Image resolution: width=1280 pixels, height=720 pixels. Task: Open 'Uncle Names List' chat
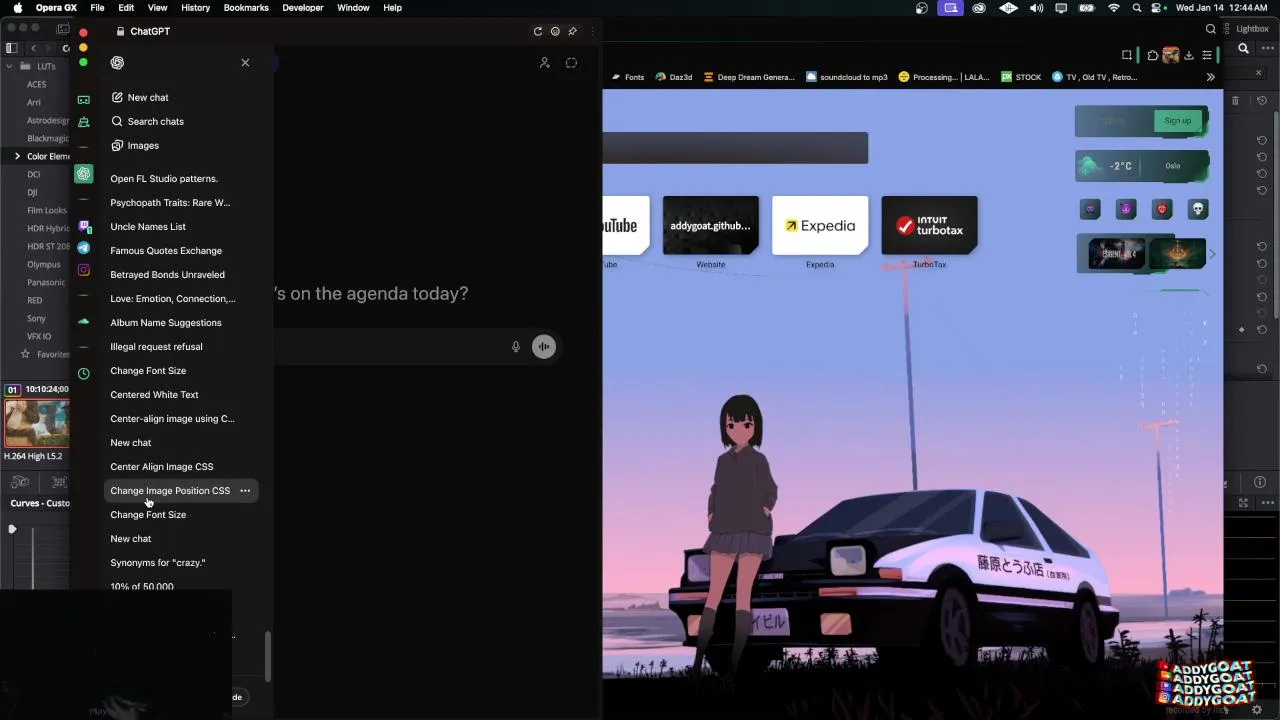point(148,227)
